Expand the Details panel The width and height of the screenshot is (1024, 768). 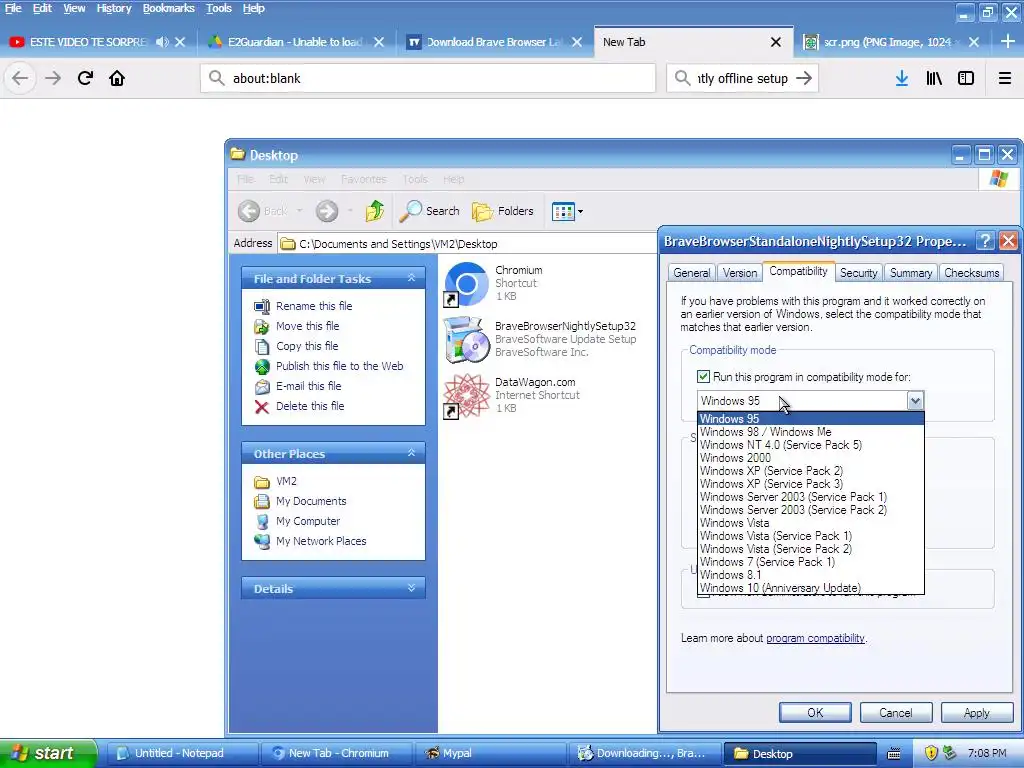point(411,588)
